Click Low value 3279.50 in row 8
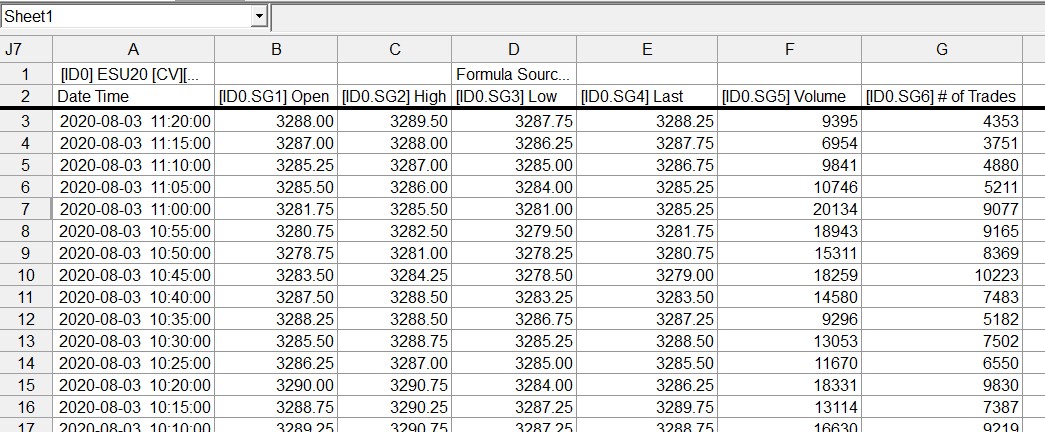1045x432 pixels. (x=514, y=231)
